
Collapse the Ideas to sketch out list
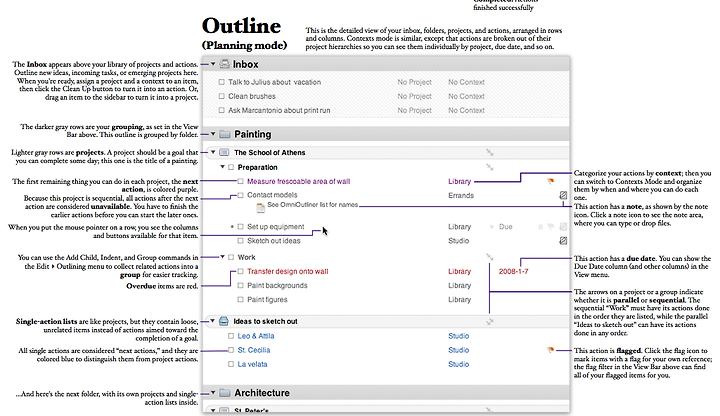click(x=213, y=321)
